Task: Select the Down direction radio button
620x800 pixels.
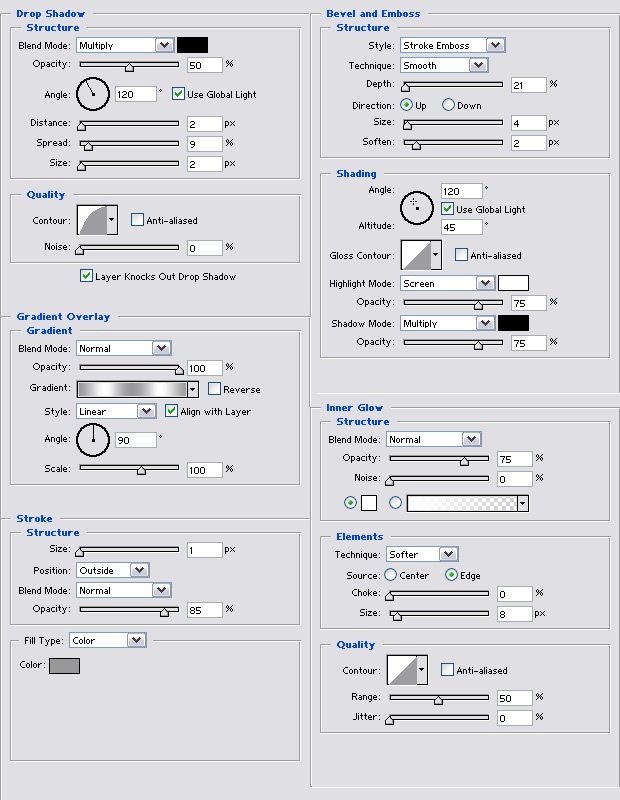Action: (x=448, y=105)
